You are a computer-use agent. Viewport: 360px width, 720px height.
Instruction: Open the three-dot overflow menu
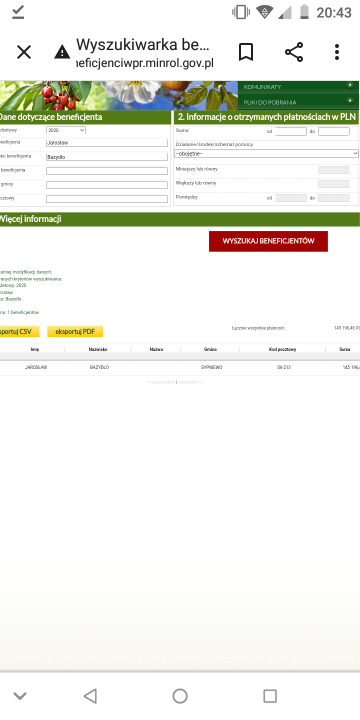337,52
